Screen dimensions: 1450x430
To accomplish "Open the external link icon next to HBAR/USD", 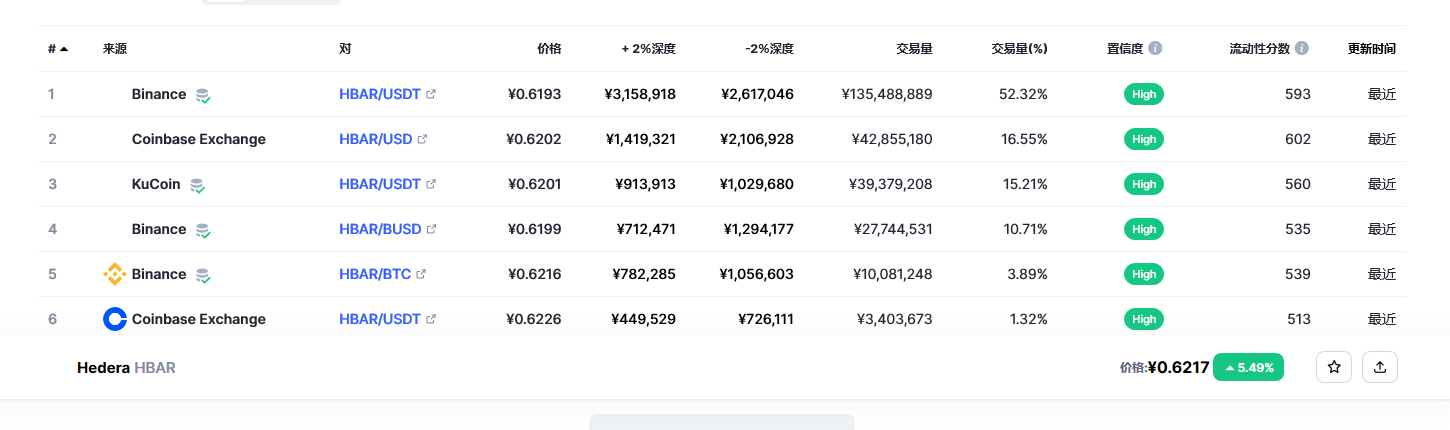I will tap(422, 139).
